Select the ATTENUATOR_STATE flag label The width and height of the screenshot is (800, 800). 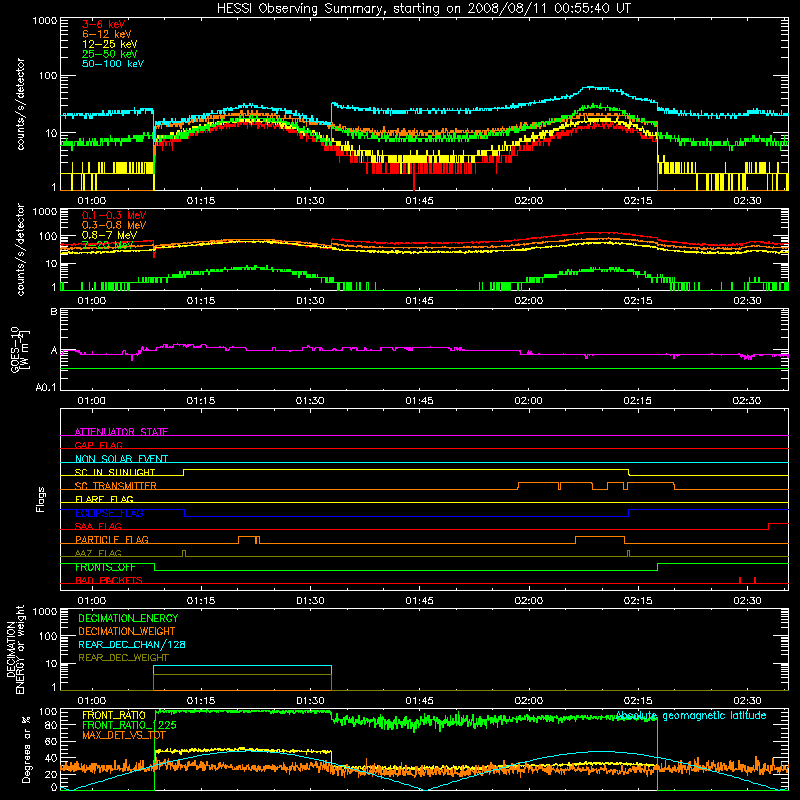click(121, 432)
